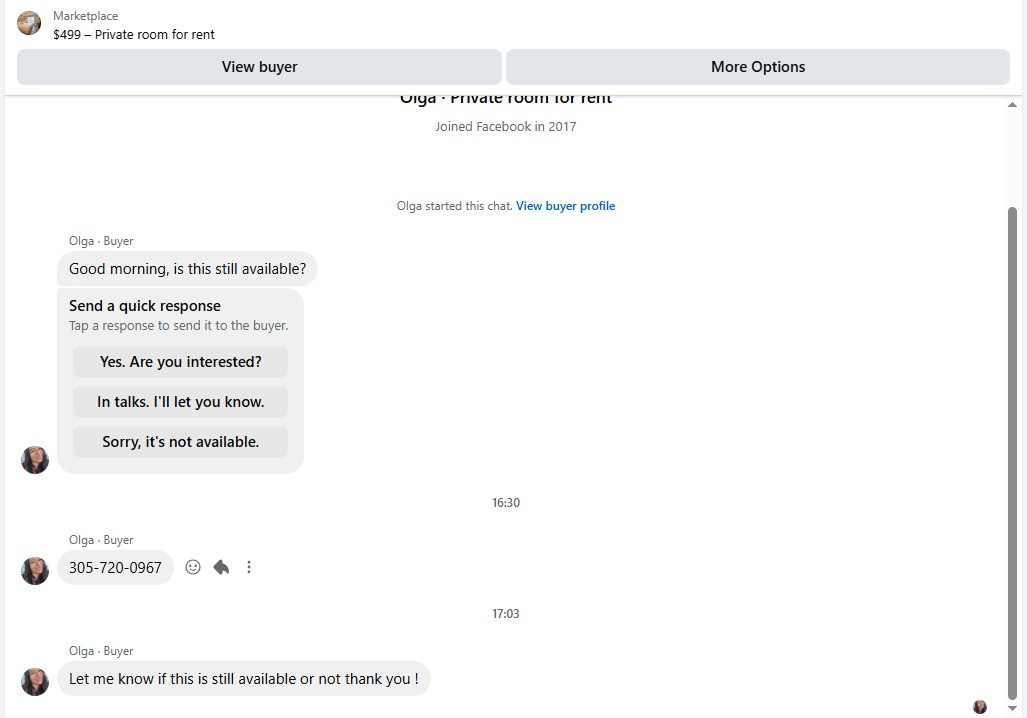1027x718 pixels.
Task: Send "Sorry, it's not available." response
Action: 180,442
